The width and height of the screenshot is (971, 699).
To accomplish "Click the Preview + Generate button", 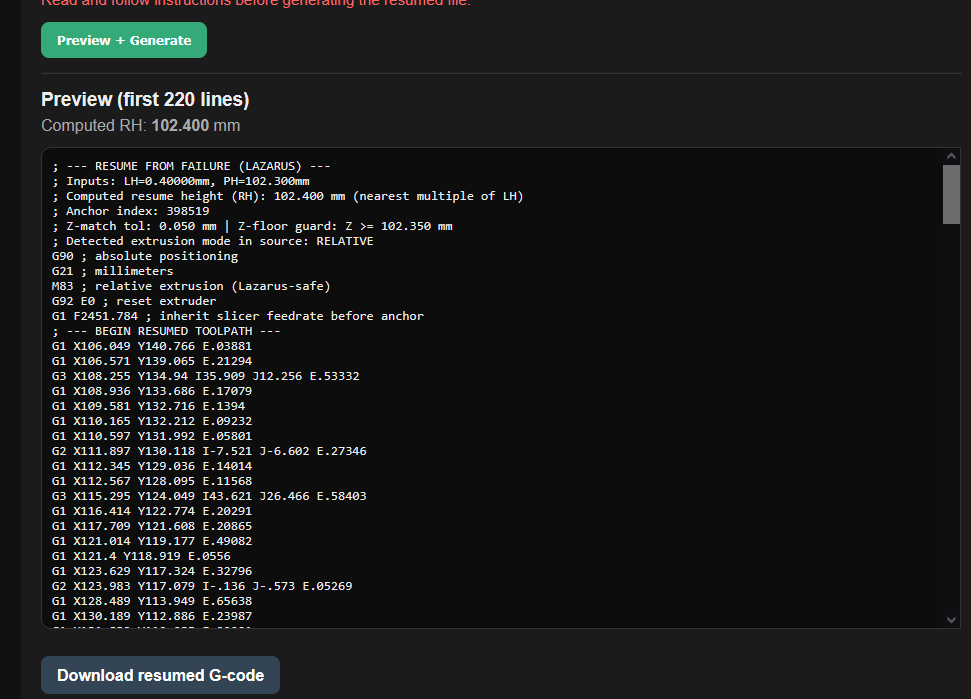I will (x=124, y=40).
